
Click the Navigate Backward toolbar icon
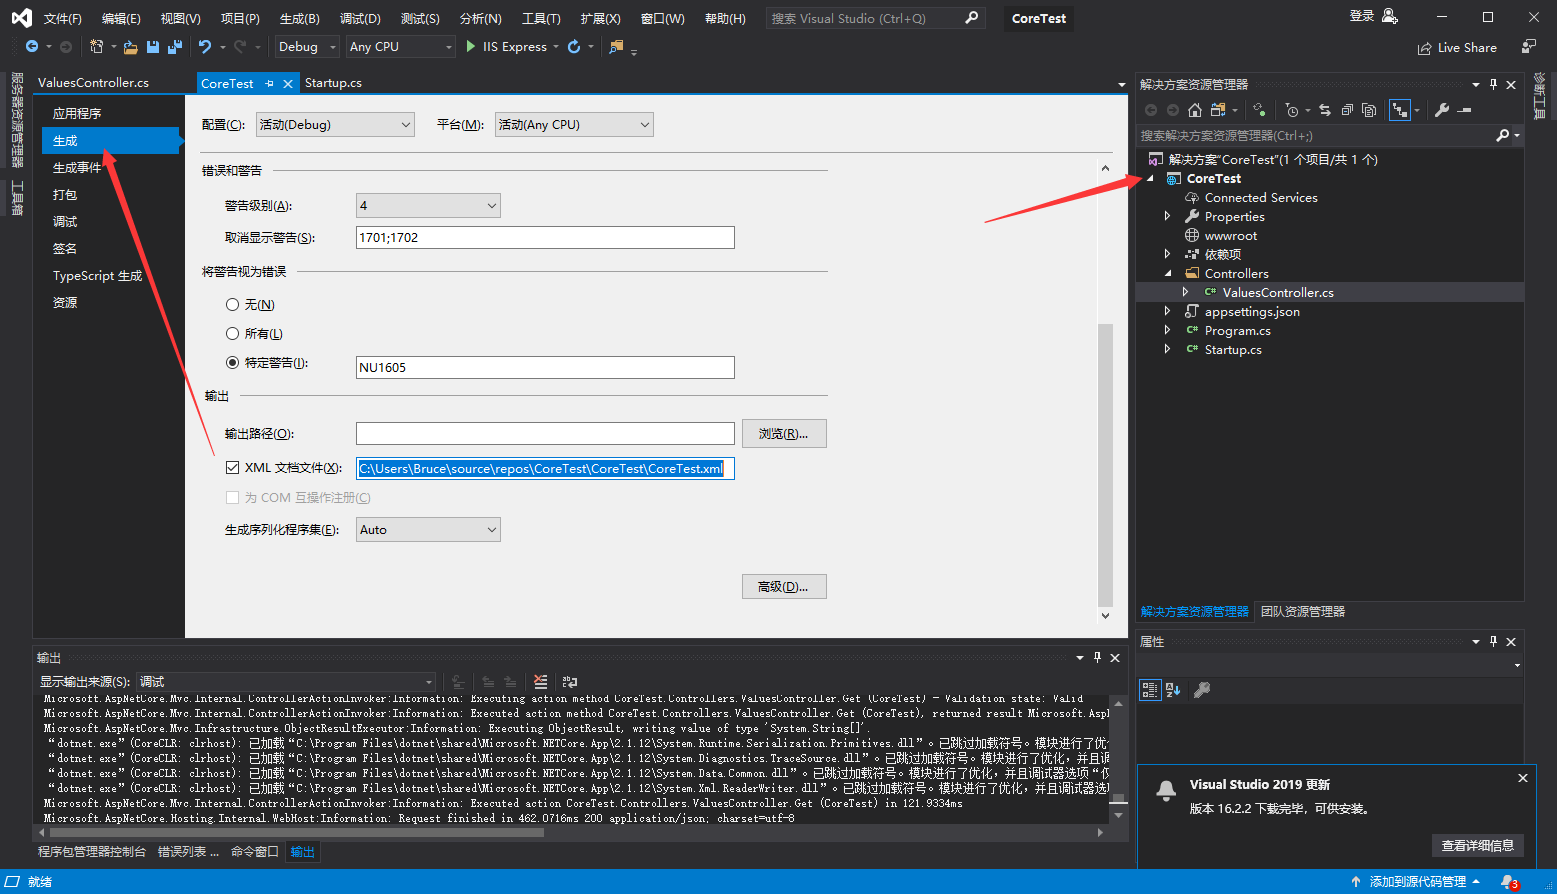(32, 46)
